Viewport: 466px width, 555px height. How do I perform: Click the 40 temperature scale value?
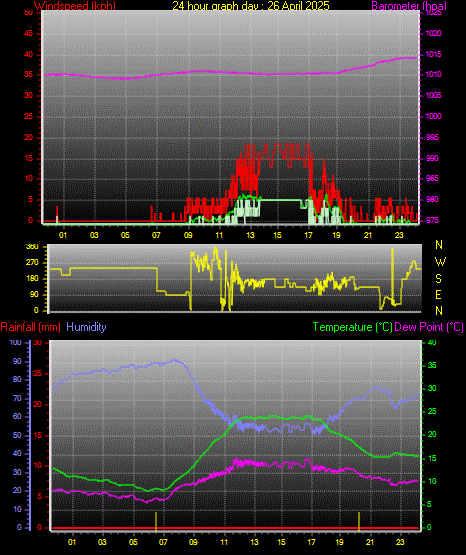point(432,343)
